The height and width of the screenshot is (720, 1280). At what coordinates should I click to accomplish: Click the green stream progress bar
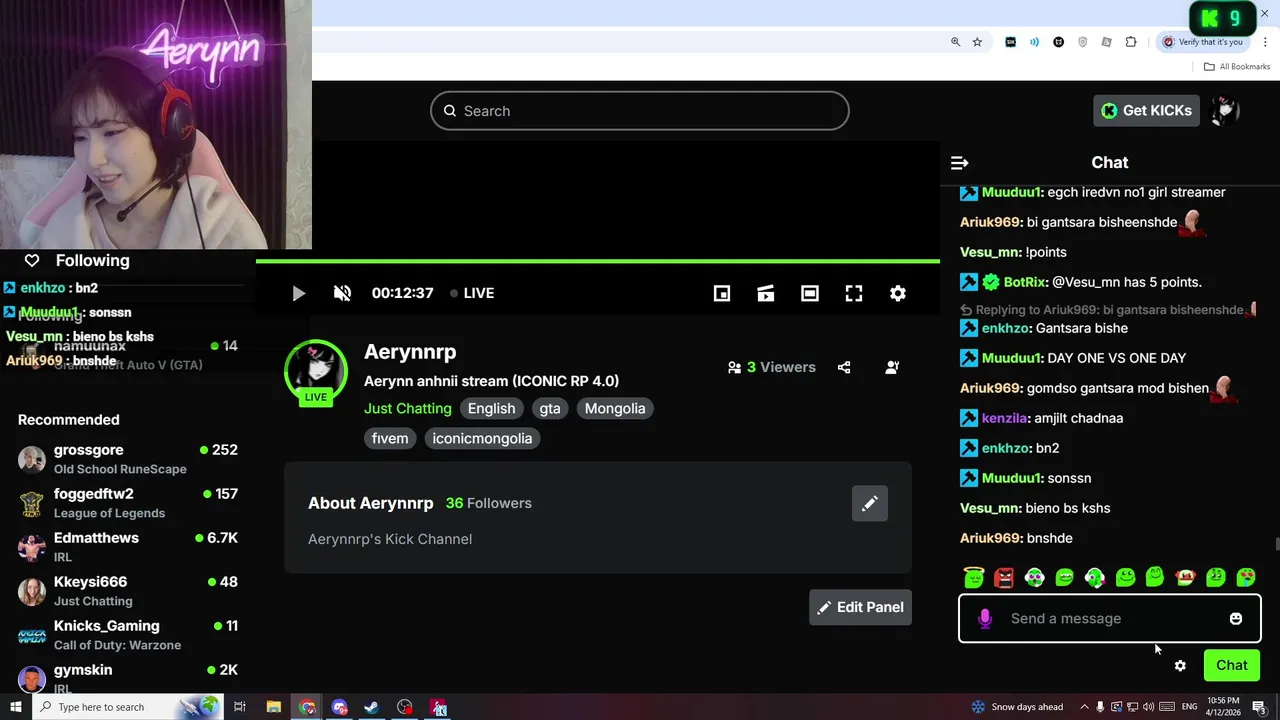click(598, 262)
